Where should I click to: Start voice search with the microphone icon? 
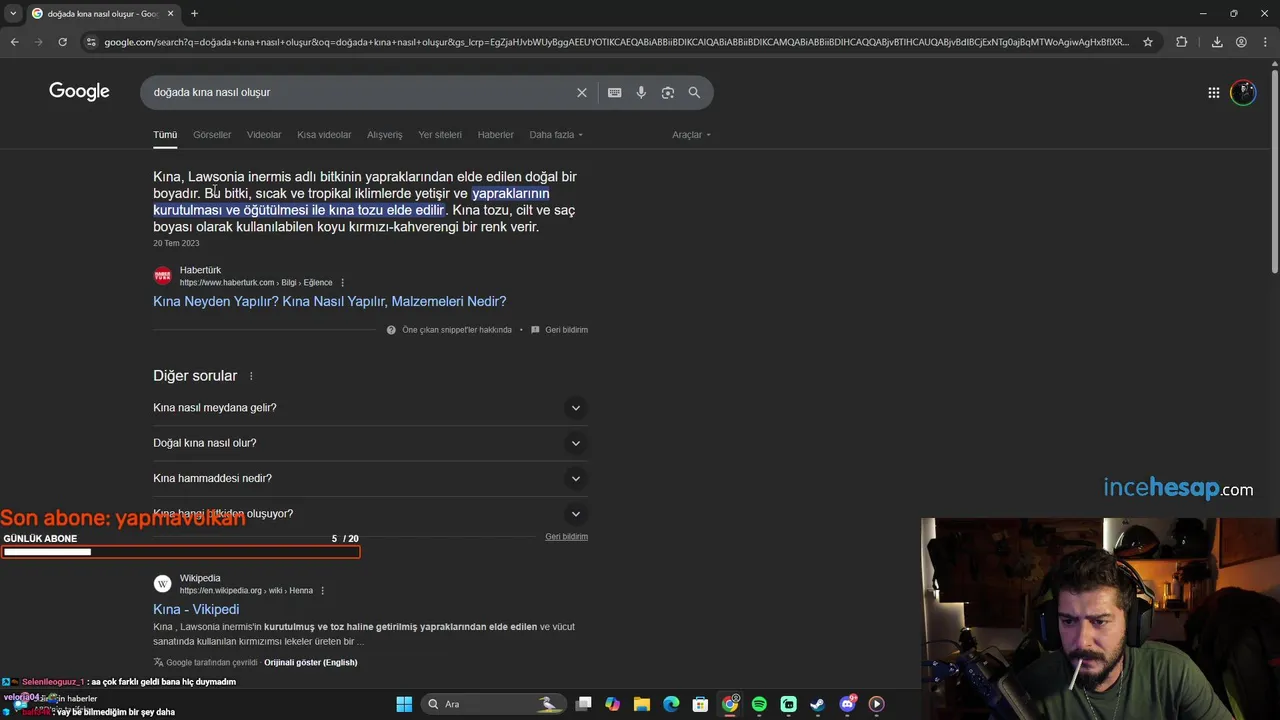(x=641, y=92)
